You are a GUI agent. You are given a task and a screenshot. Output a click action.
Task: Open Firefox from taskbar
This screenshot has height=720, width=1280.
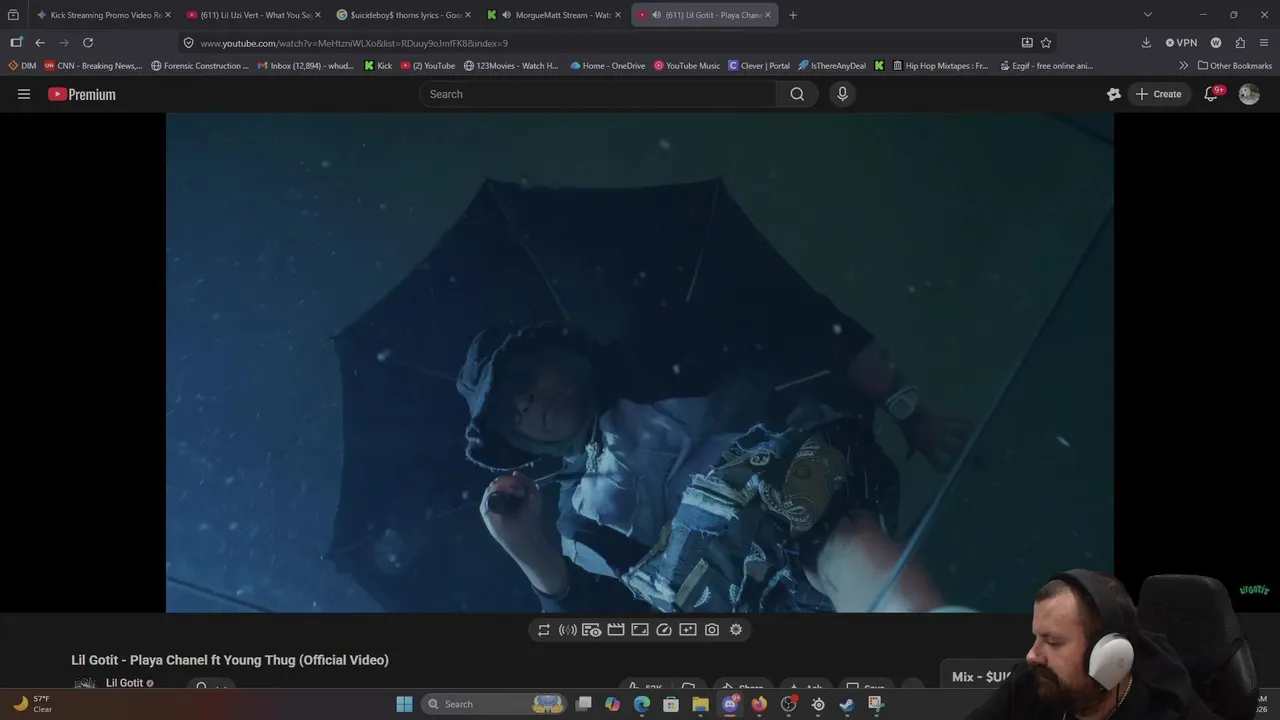(759, 704)
